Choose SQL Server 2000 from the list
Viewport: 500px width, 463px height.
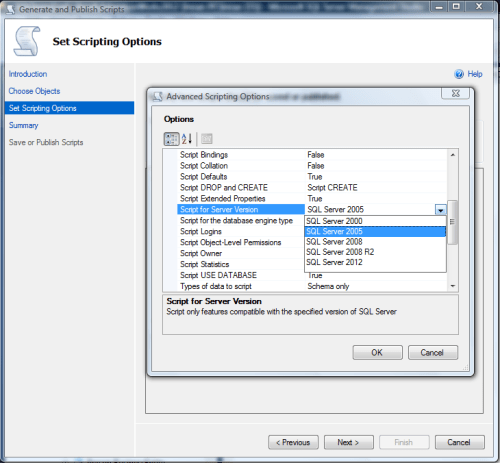[375, 221]
